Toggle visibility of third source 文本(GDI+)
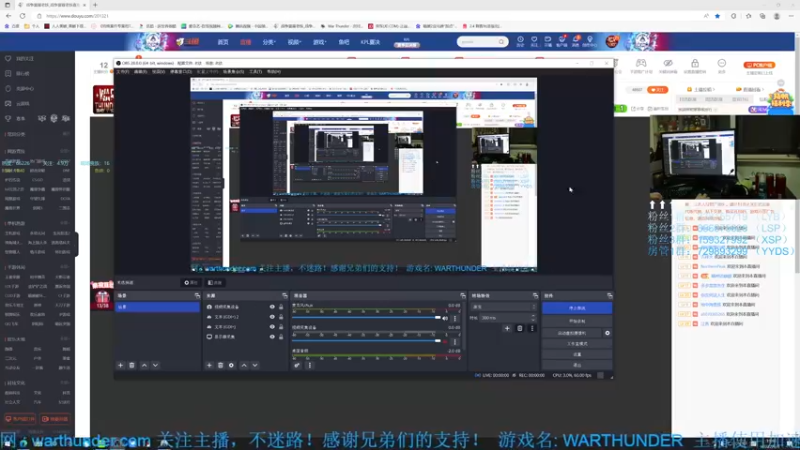This screenshot has width=800, height=450. [272, 327]
